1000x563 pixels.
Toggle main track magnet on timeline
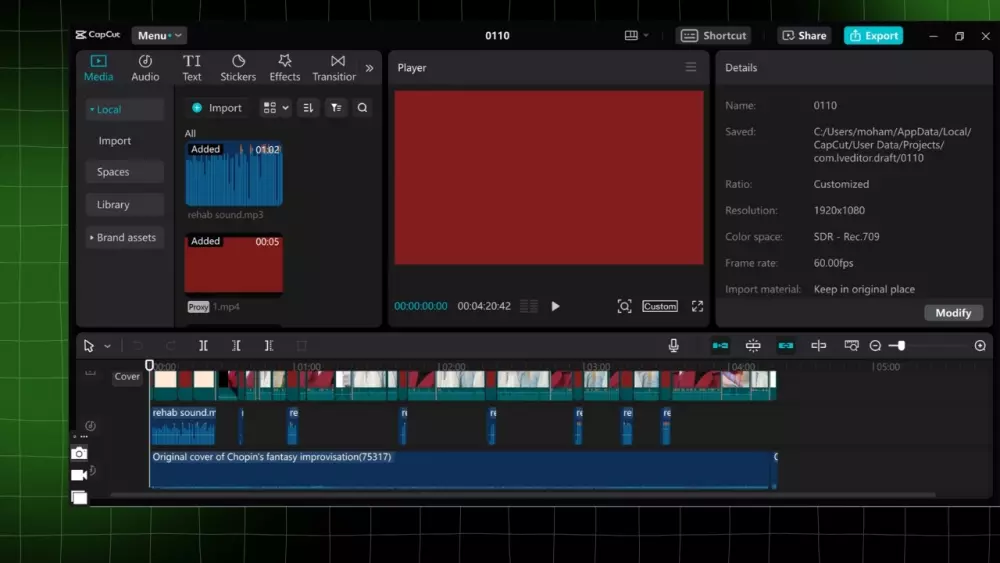(720, 345)
